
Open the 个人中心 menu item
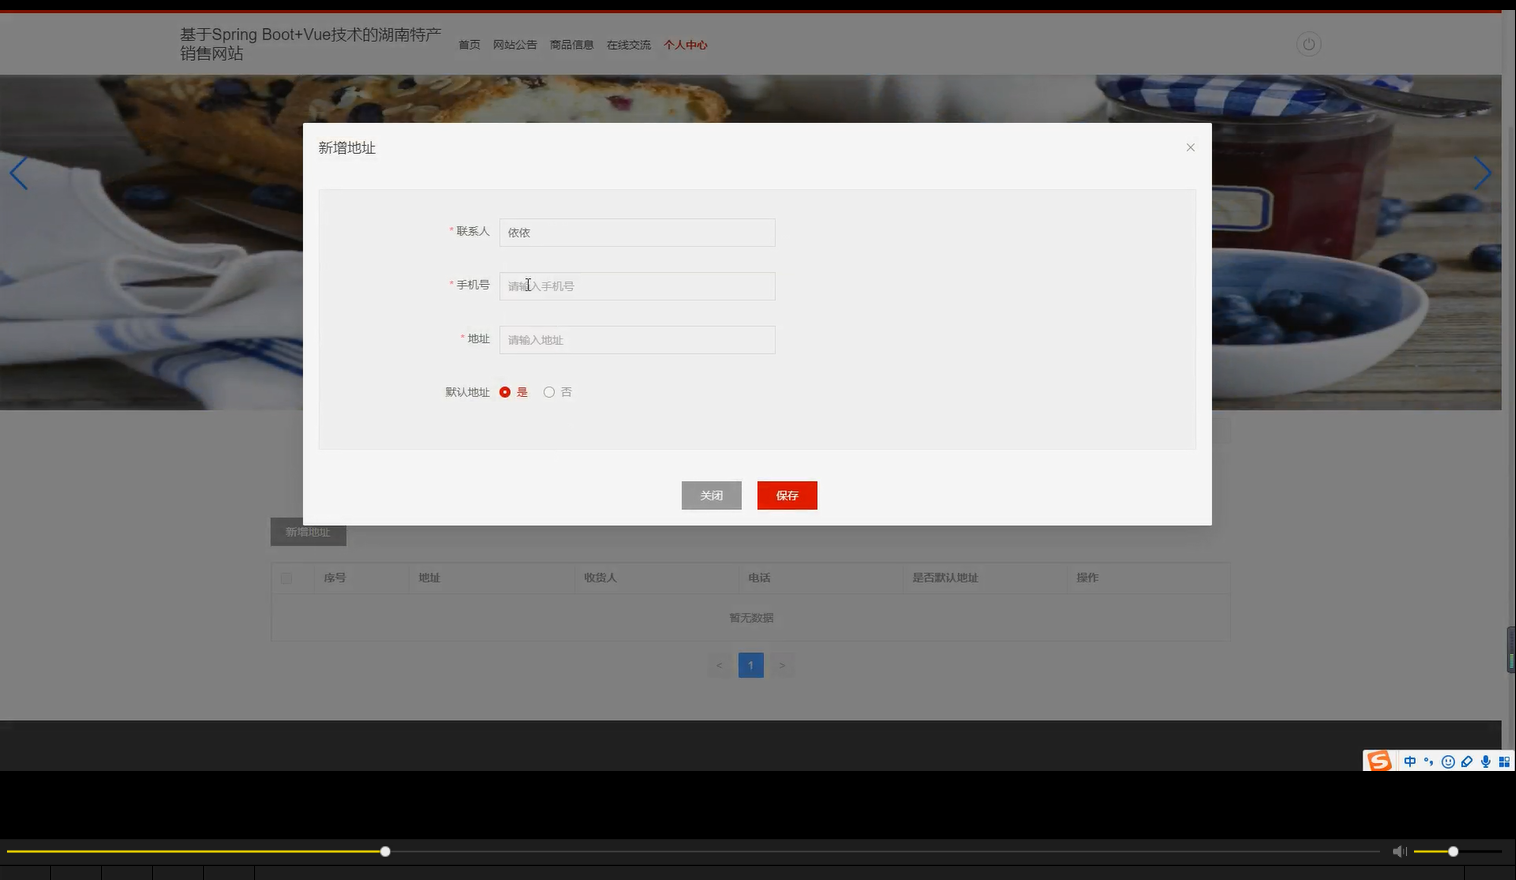(685, 44)
